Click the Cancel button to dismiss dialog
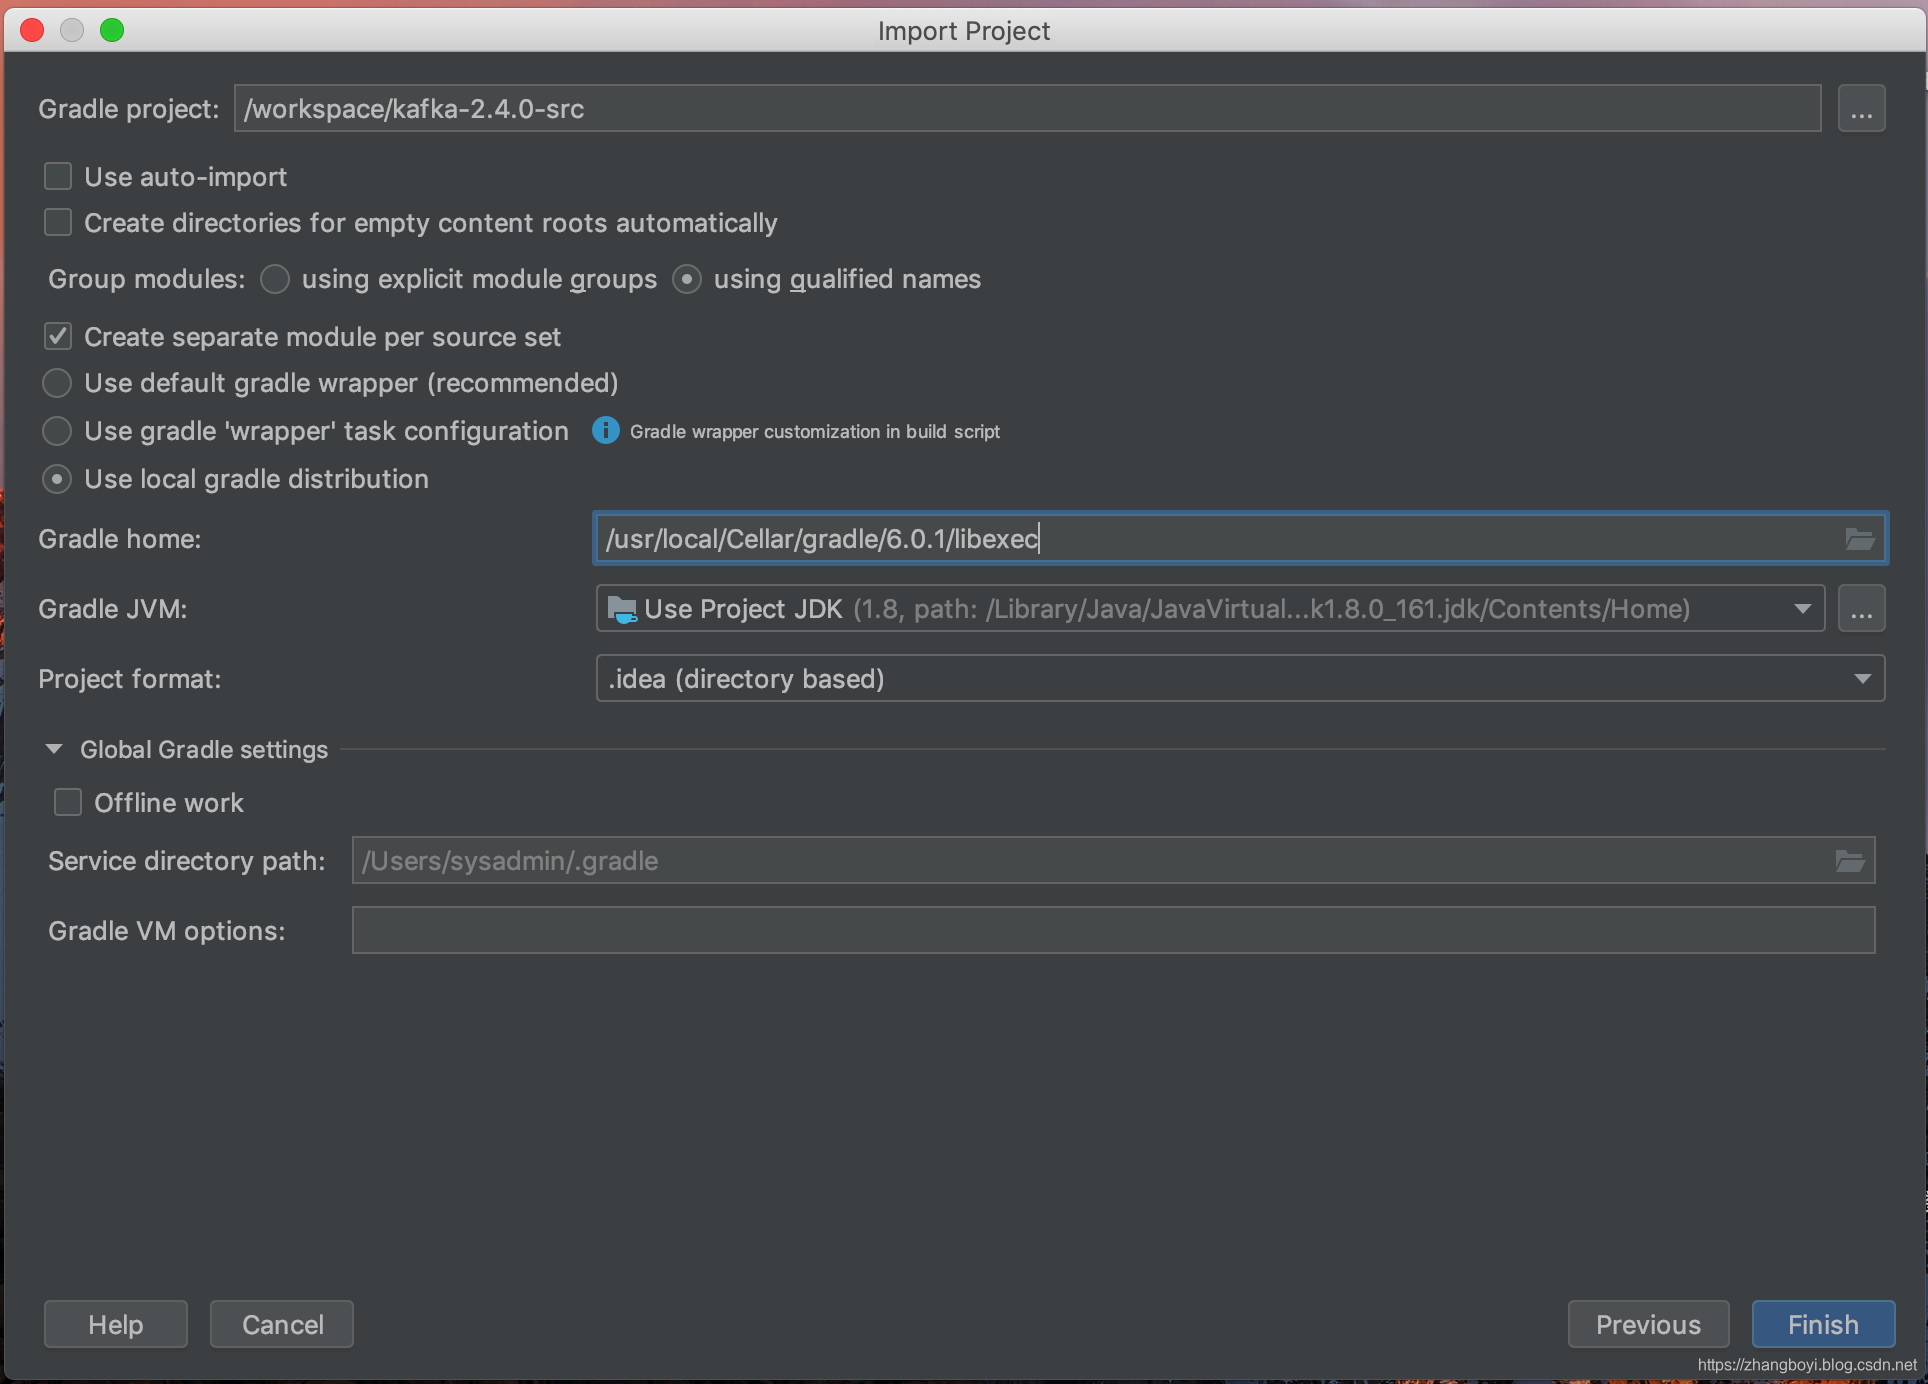Image resolution: width=1928 pixels, height=1384 pixels. (281, 1324)
